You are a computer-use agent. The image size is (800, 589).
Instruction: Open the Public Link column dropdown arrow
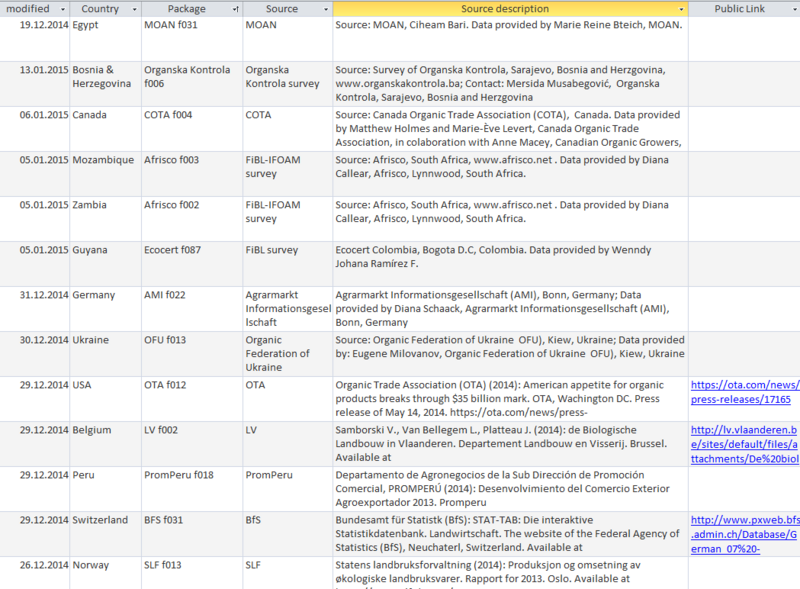[794, 9]
